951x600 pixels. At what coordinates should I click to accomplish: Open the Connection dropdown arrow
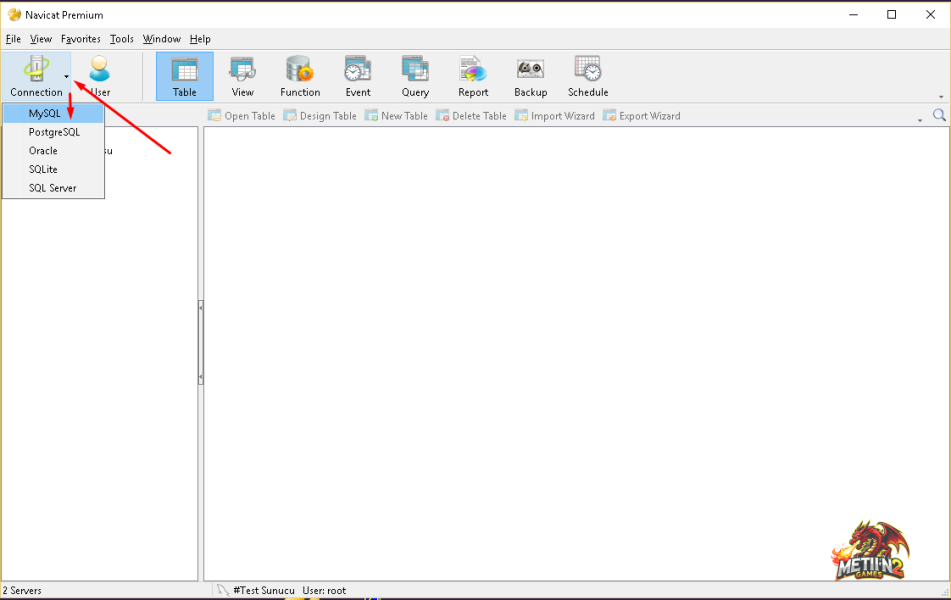[x=67, y=76]
